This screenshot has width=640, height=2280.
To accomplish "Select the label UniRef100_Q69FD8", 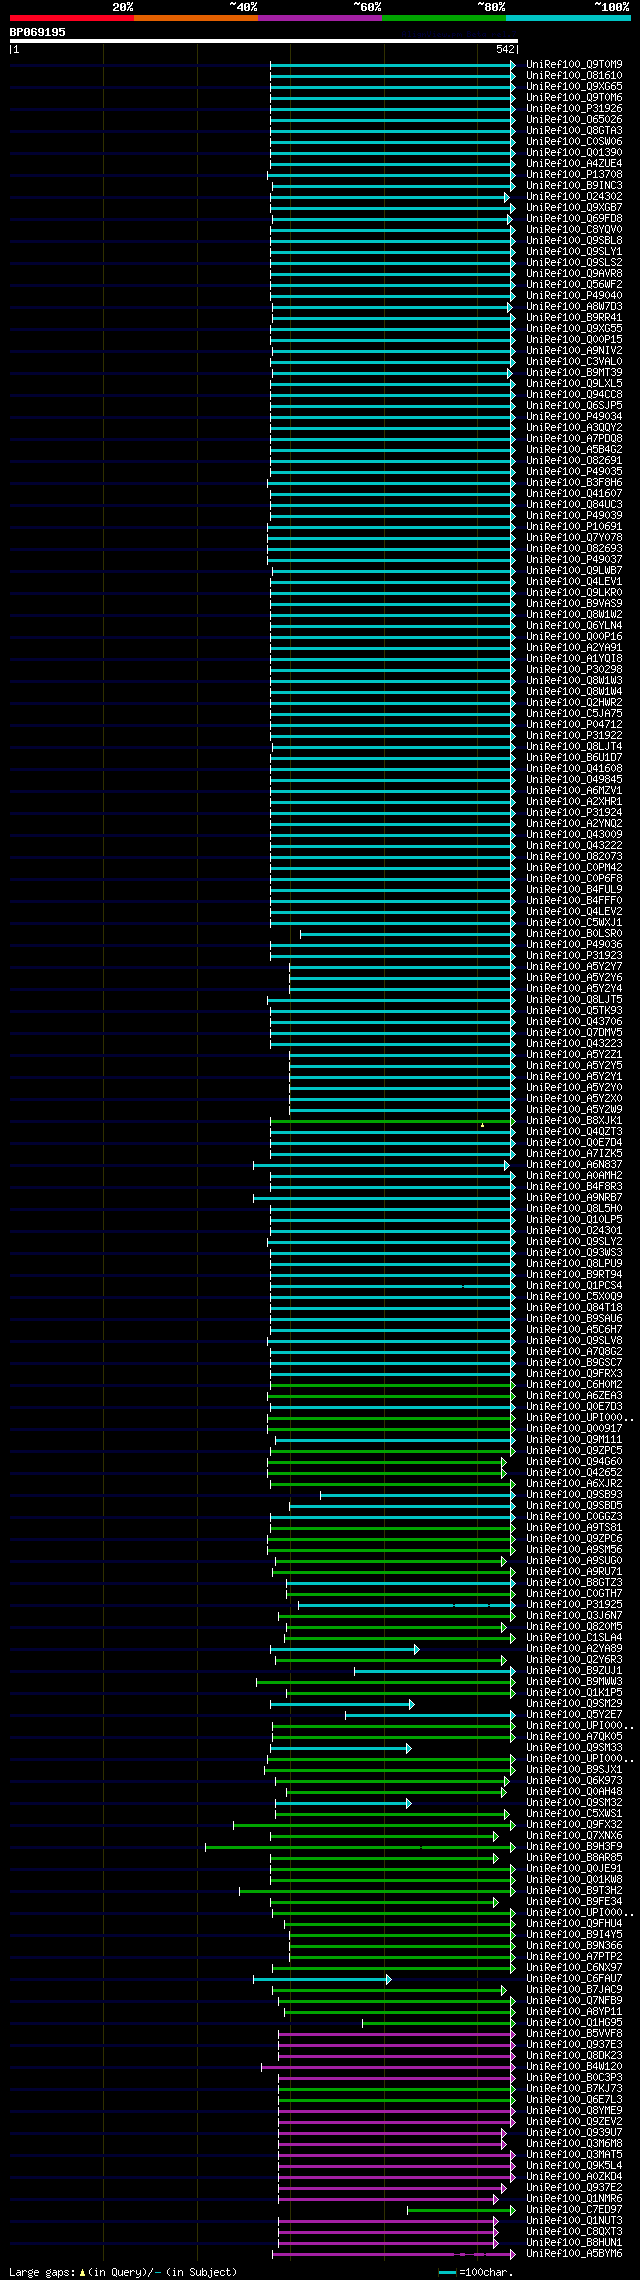I will pos(574,219).
